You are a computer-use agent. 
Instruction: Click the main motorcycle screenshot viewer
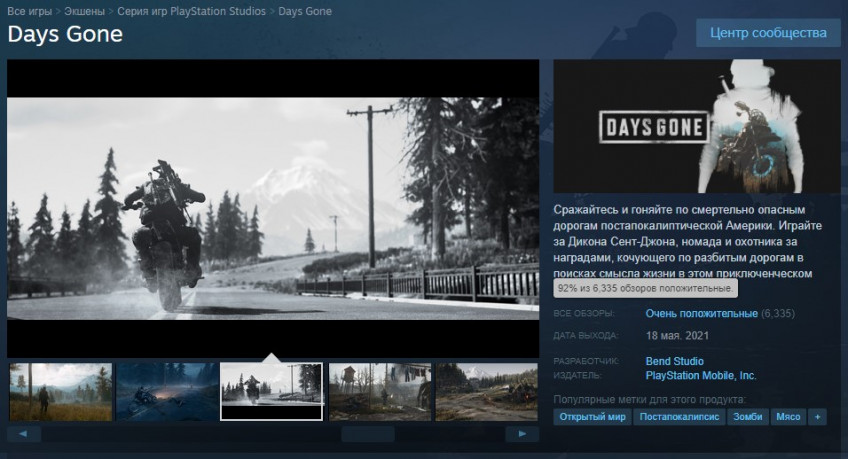pos(273,208)
